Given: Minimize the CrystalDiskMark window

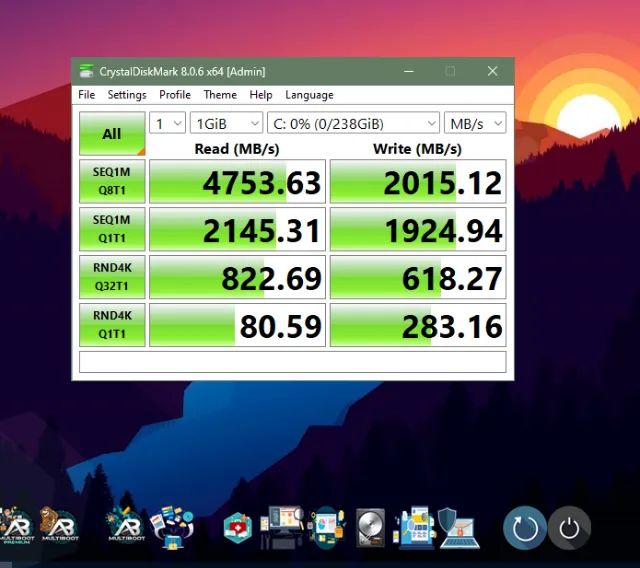Looking at the screenshot, I should pos(409,71).
